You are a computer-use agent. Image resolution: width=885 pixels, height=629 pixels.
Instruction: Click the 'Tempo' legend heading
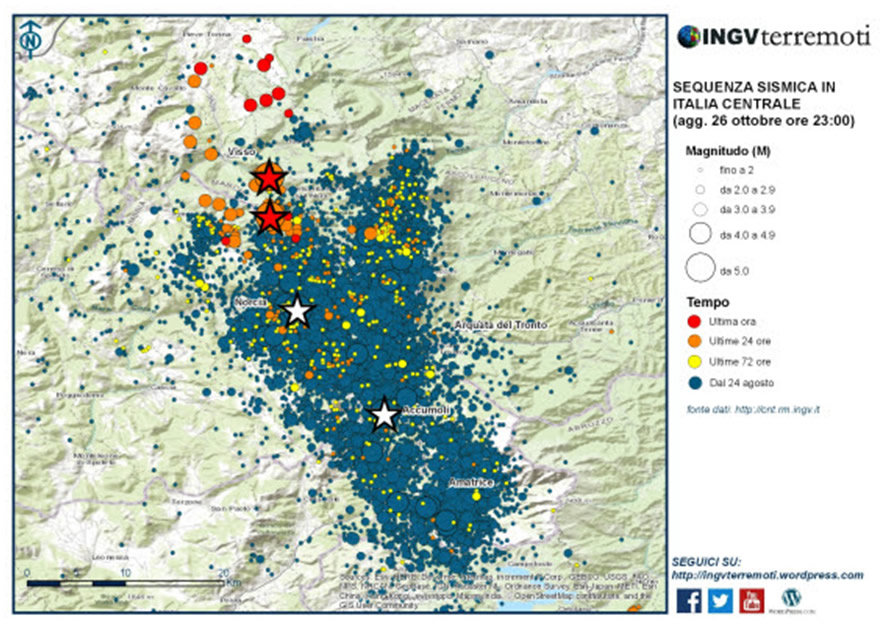[708, 302]
